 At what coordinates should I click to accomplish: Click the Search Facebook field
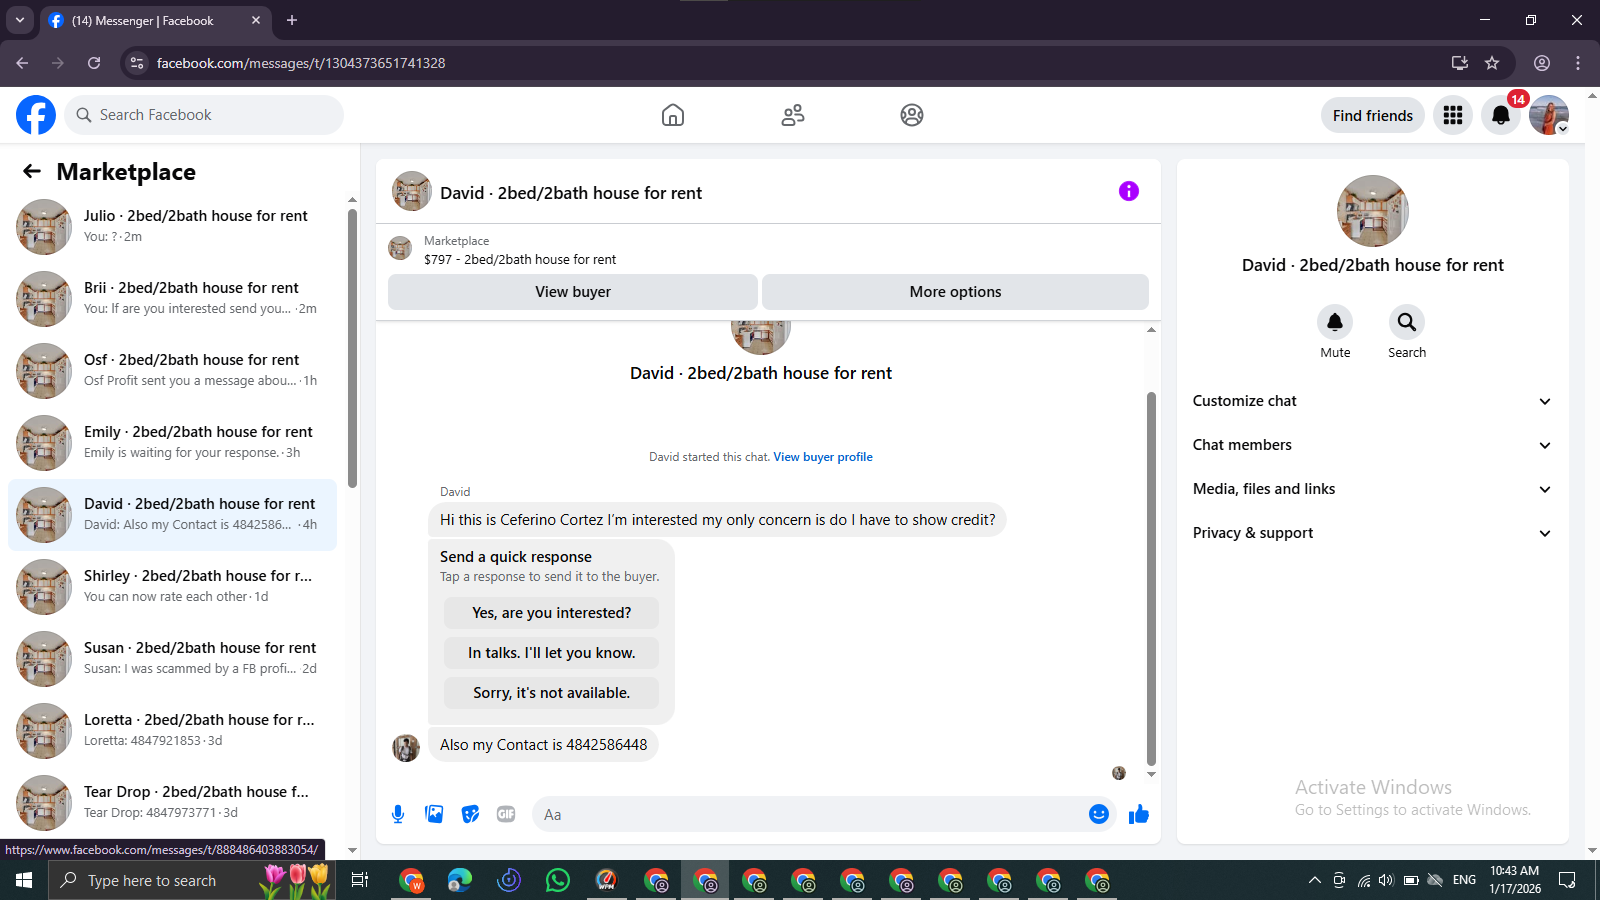click(x=204, y=115)
